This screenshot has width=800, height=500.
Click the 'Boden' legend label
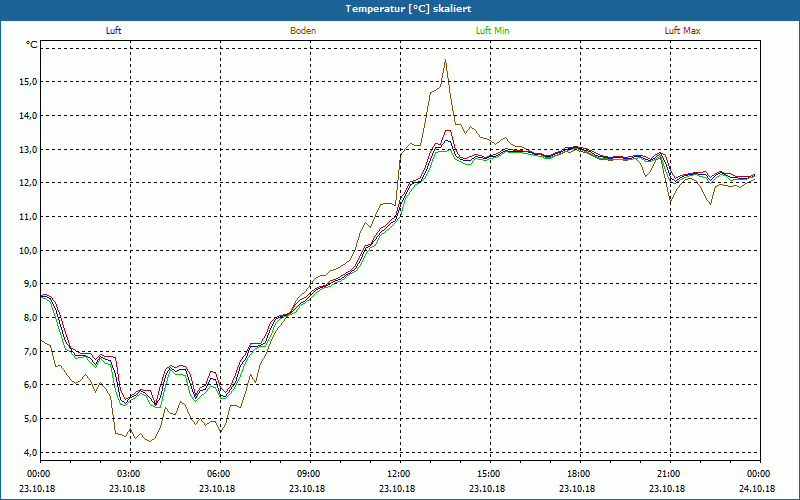303,31
